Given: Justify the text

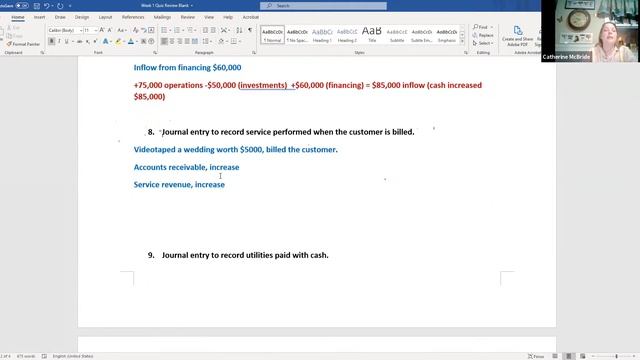Looking at the screenshot, I should [x=187, y=41].
